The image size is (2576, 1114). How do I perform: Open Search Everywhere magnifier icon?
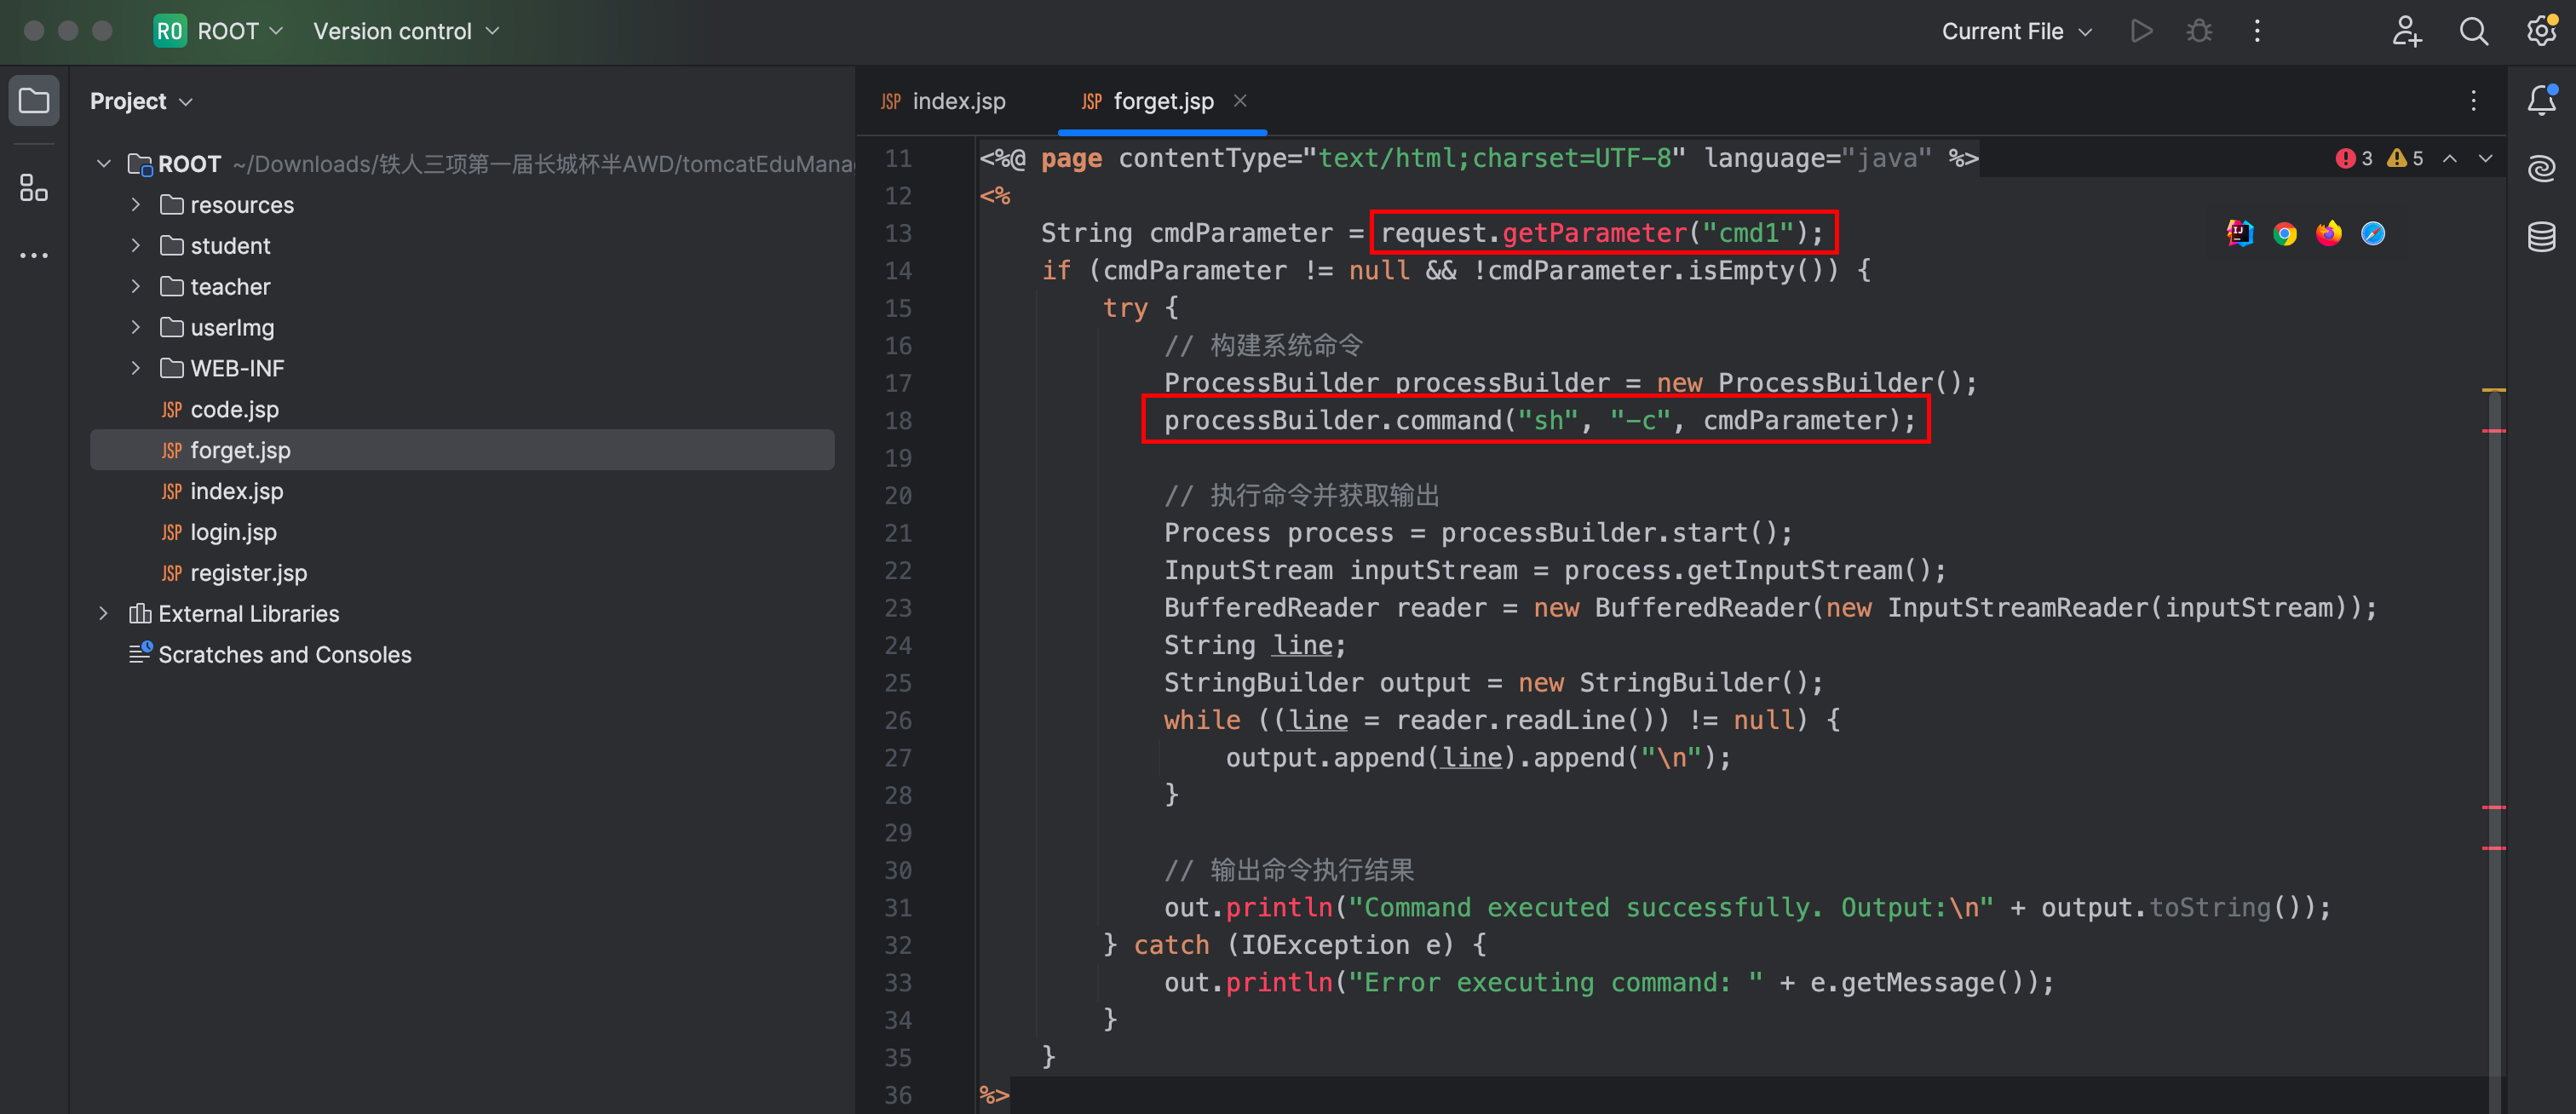click(x=2474, y=31)
